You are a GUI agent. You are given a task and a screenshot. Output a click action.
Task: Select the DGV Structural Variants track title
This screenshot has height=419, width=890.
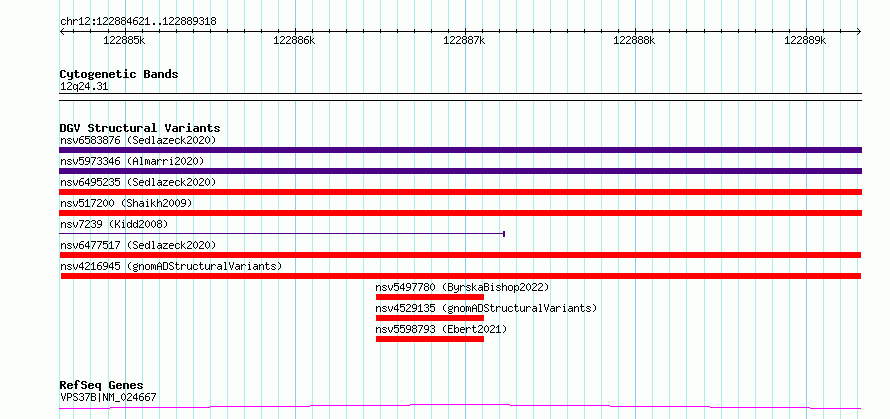point(140,128)
